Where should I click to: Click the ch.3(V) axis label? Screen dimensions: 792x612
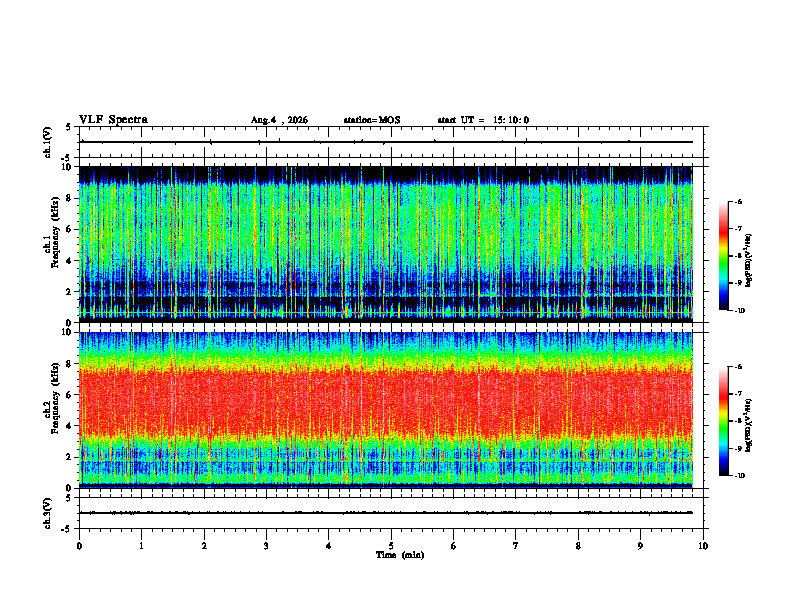(x=48, y=513)
